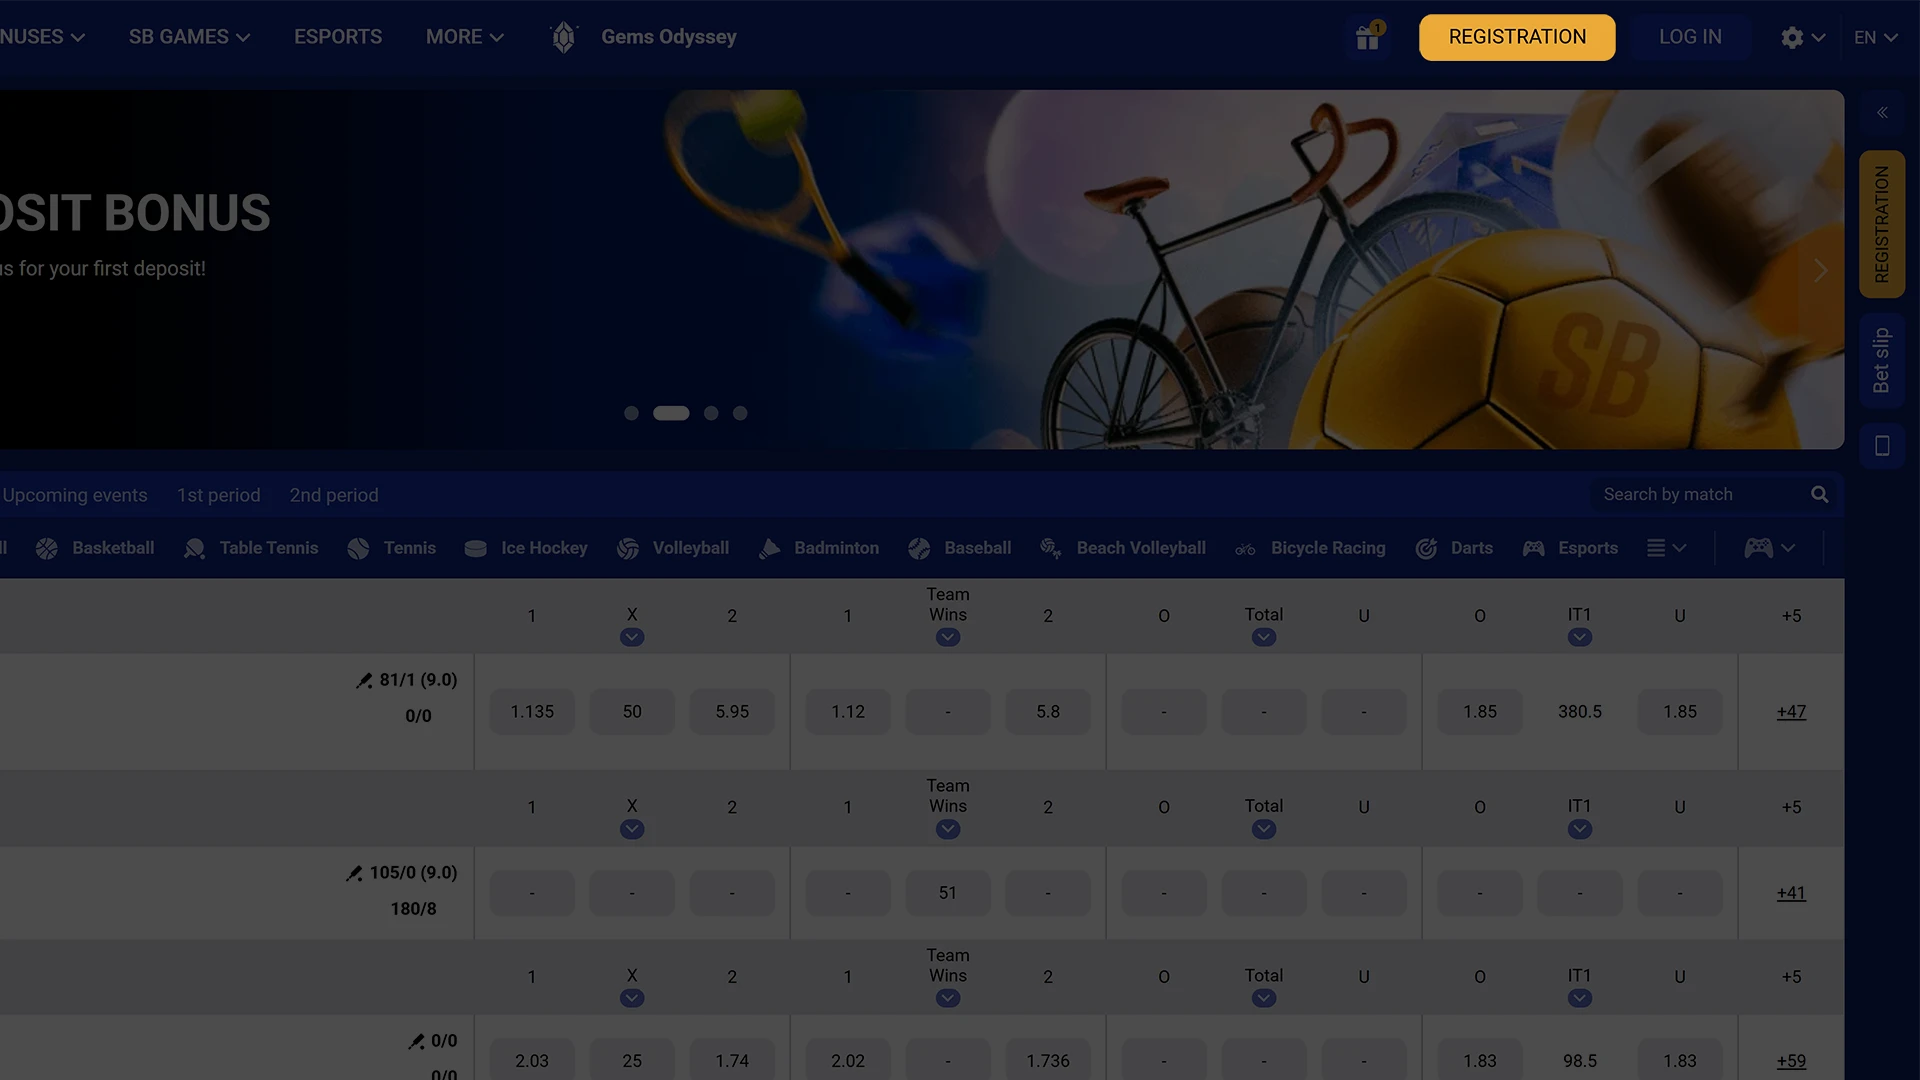Select the Beach Volleyball sport icon
Image resolution: width=1920 pixels, height=1080 pixels.
point(1050,548)
